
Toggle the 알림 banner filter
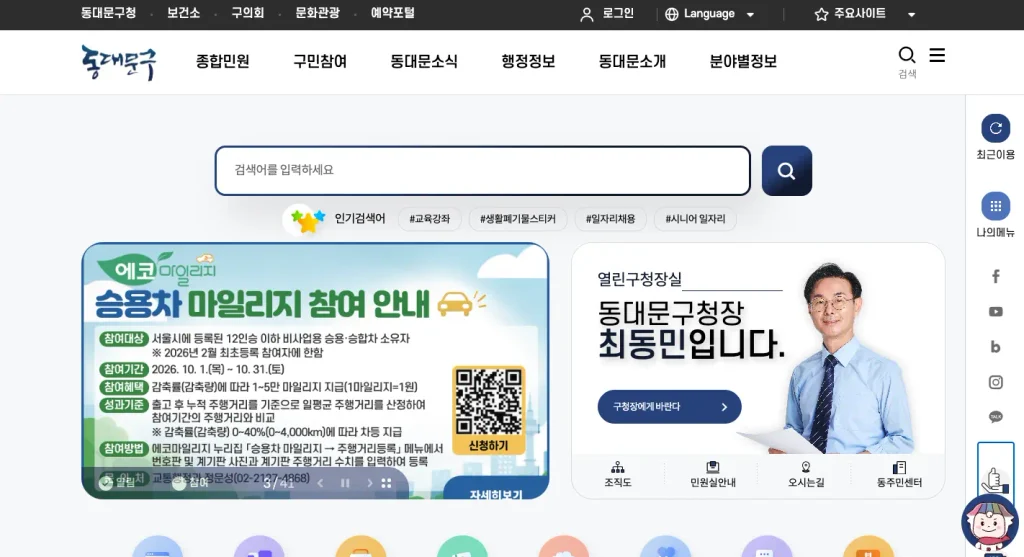(x=118, y=483)
